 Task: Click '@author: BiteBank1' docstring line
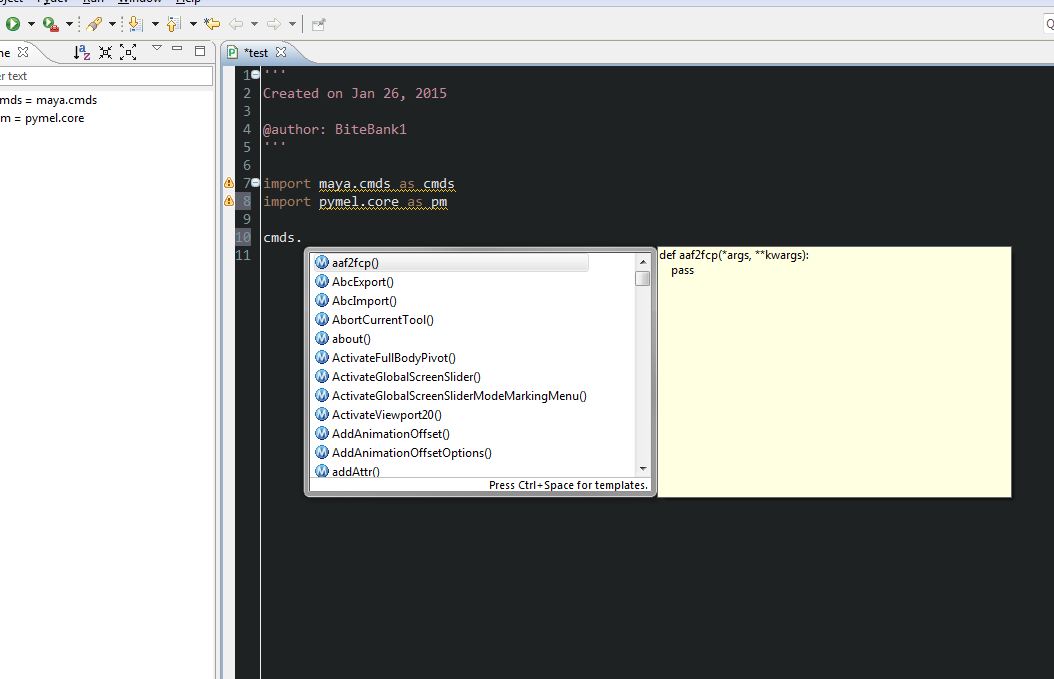(x=335, y=129)
